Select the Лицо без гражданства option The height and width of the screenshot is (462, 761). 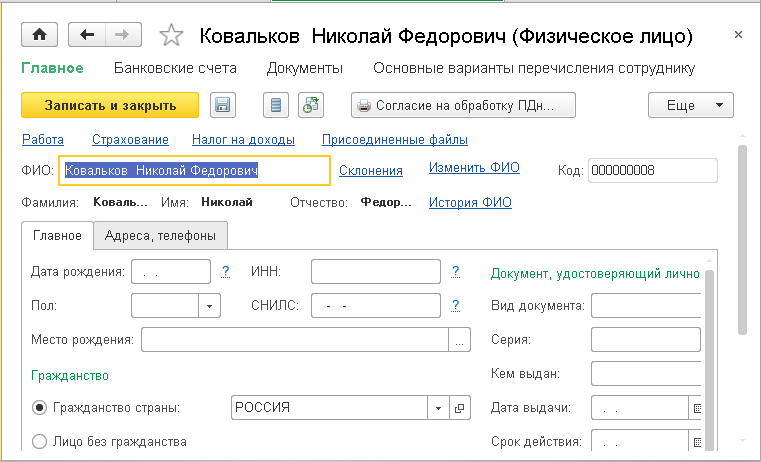[40, 441]
